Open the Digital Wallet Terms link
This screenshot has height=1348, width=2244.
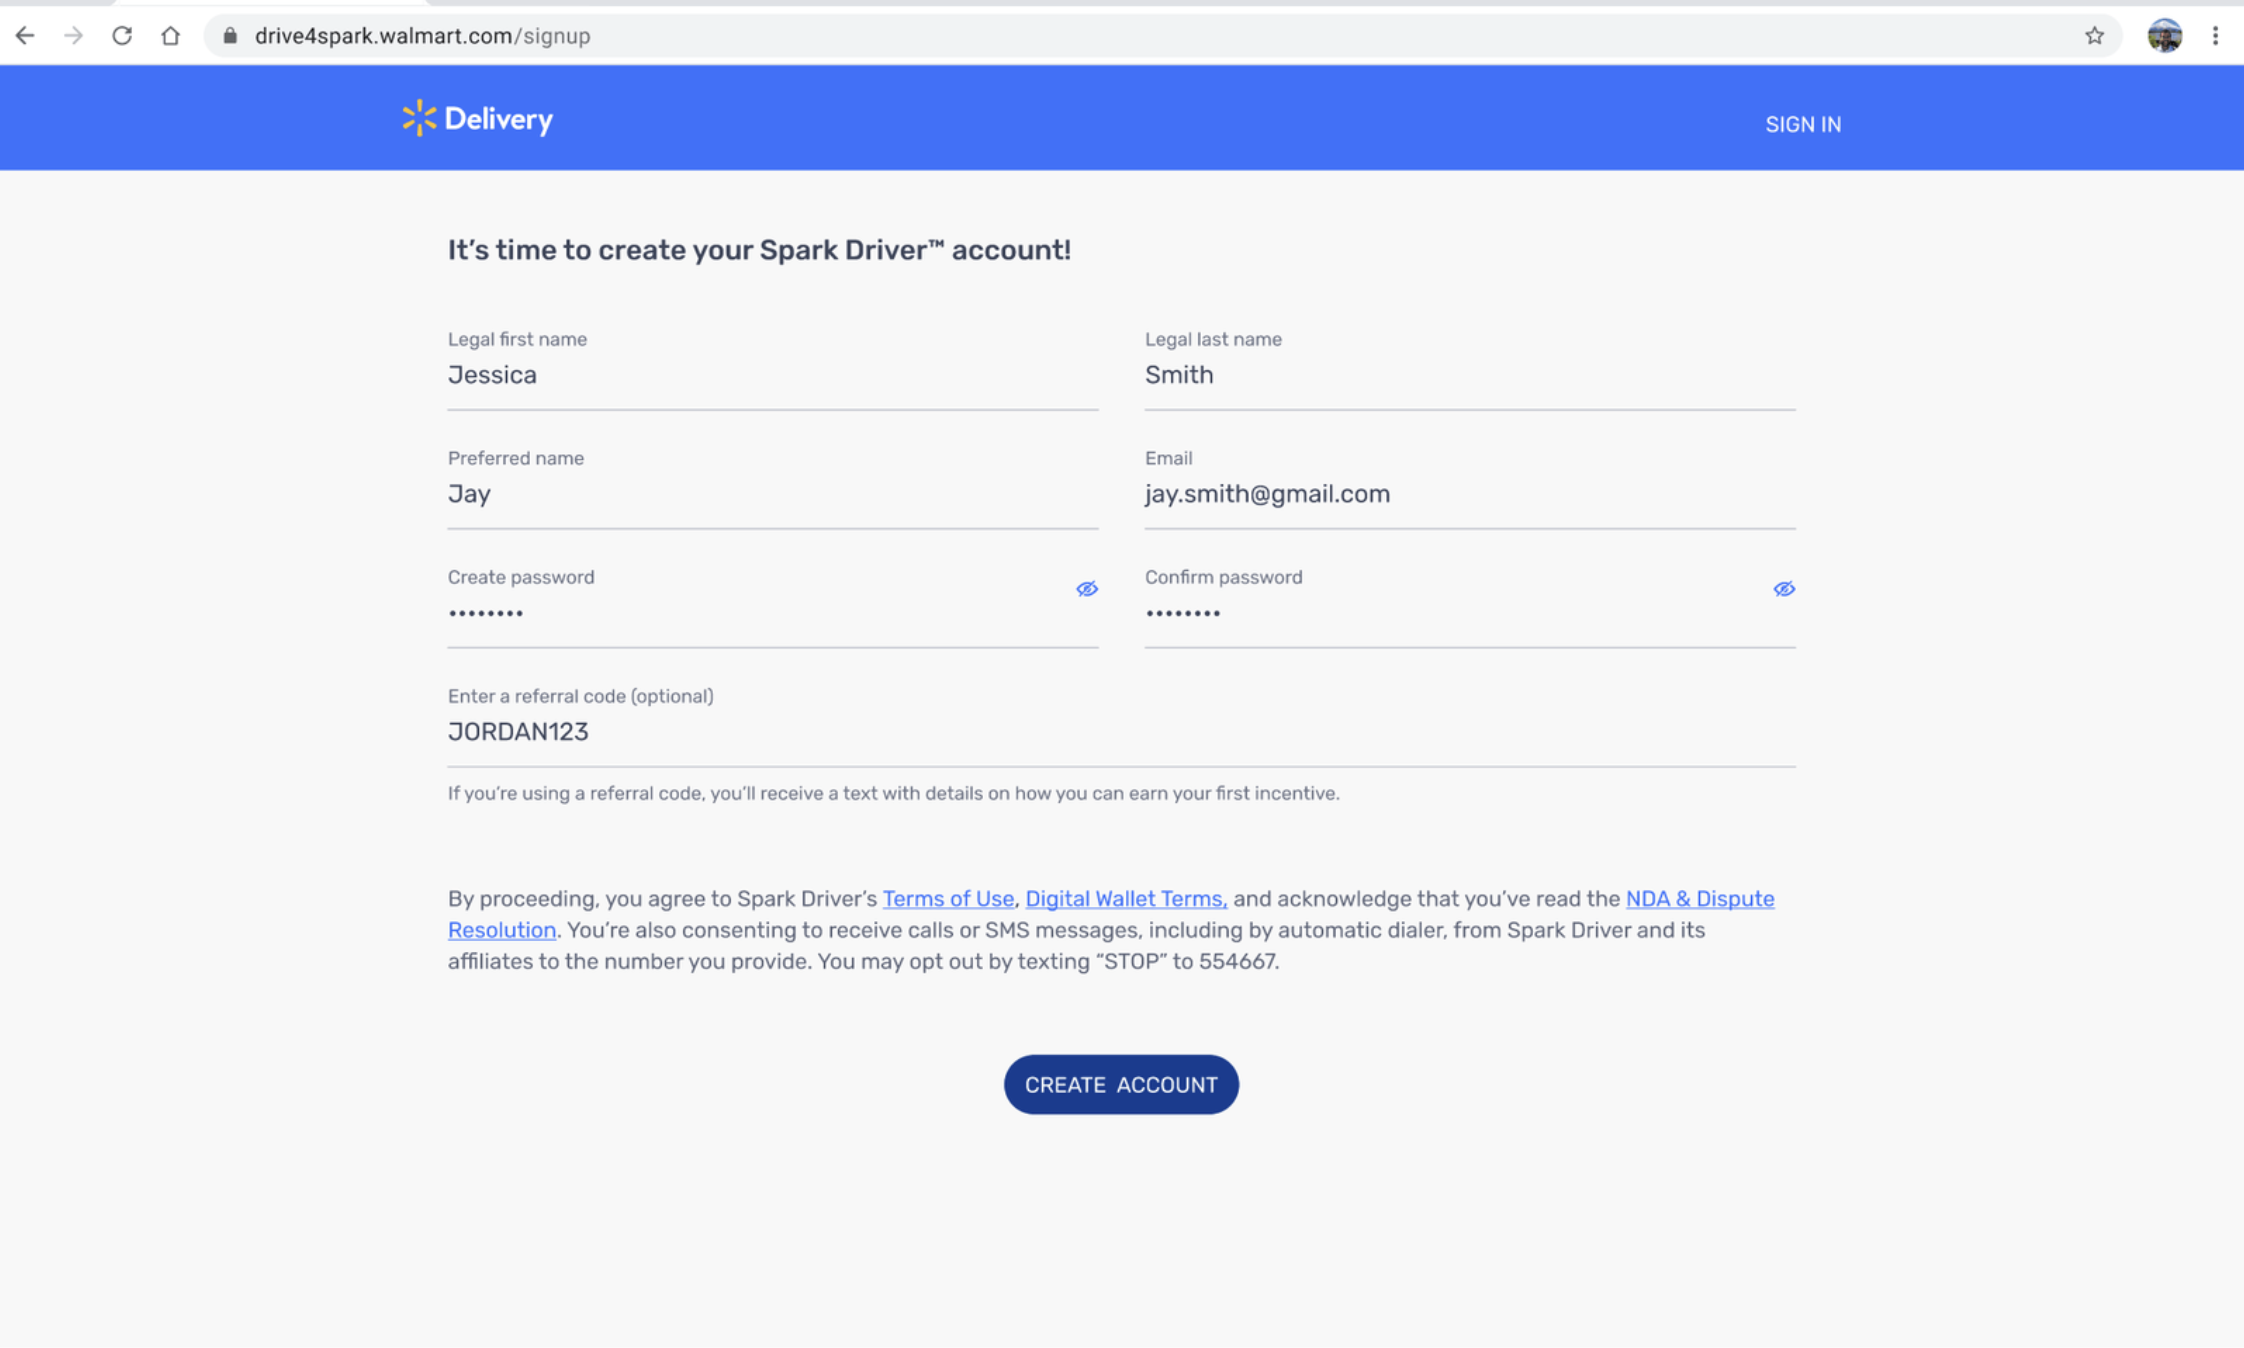coord(1125,899)
